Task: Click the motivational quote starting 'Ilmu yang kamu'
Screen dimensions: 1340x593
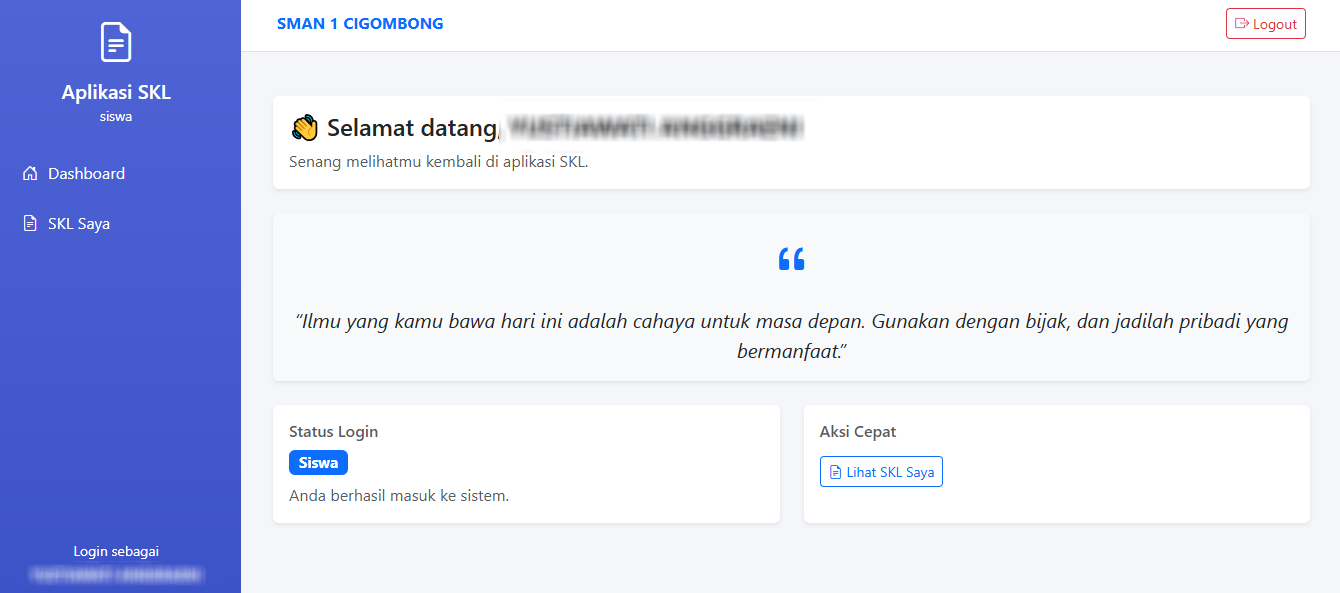Action: pos(791,337)
